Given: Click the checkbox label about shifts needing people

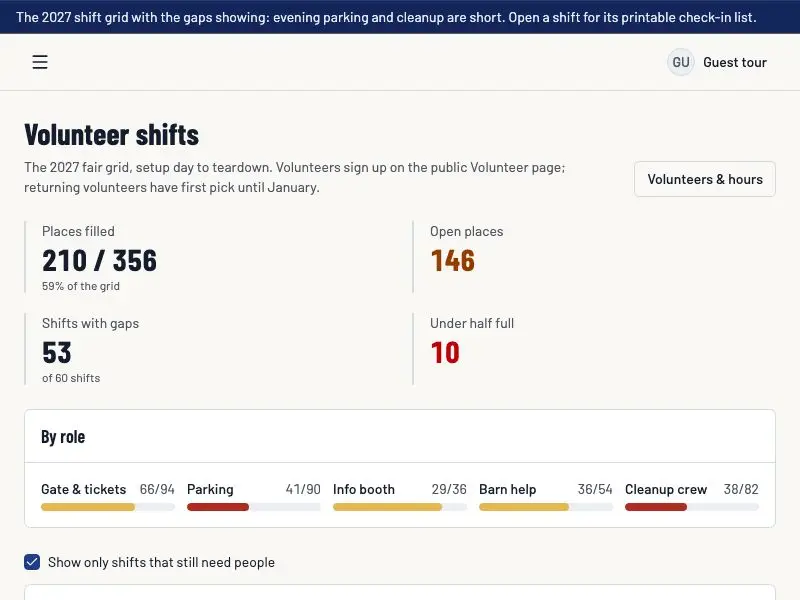Looking at the screenshot, I should [x=161, y=562].
